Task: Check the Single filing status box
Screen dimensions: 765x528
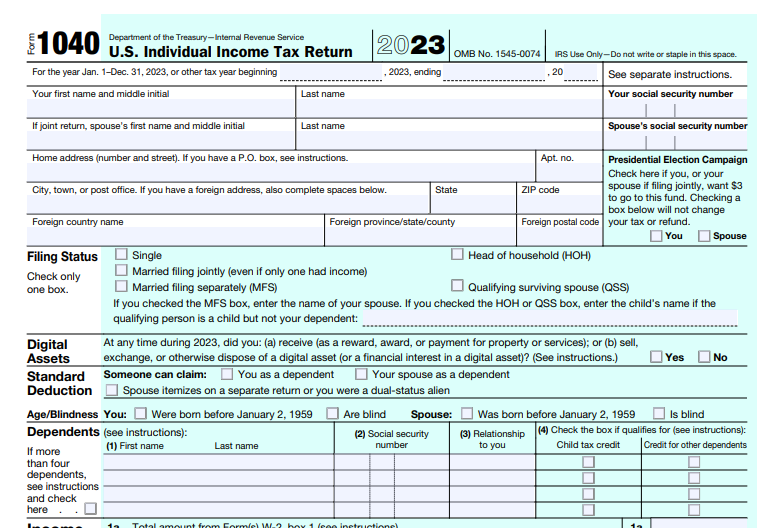Action: 121,254
